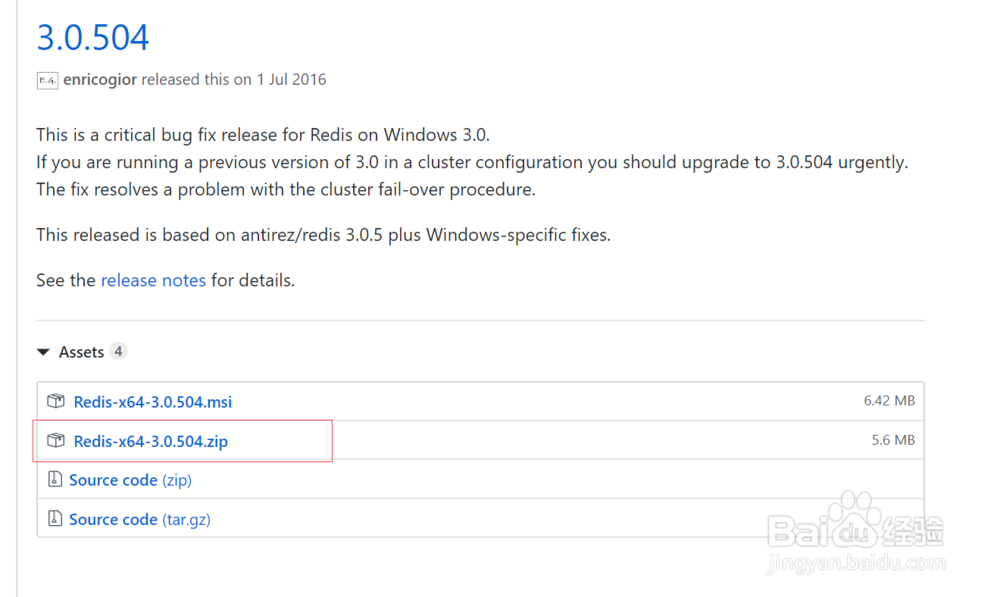Click the package icon beside Redis-x64-3.0.504.zip

tap(56, 440)
